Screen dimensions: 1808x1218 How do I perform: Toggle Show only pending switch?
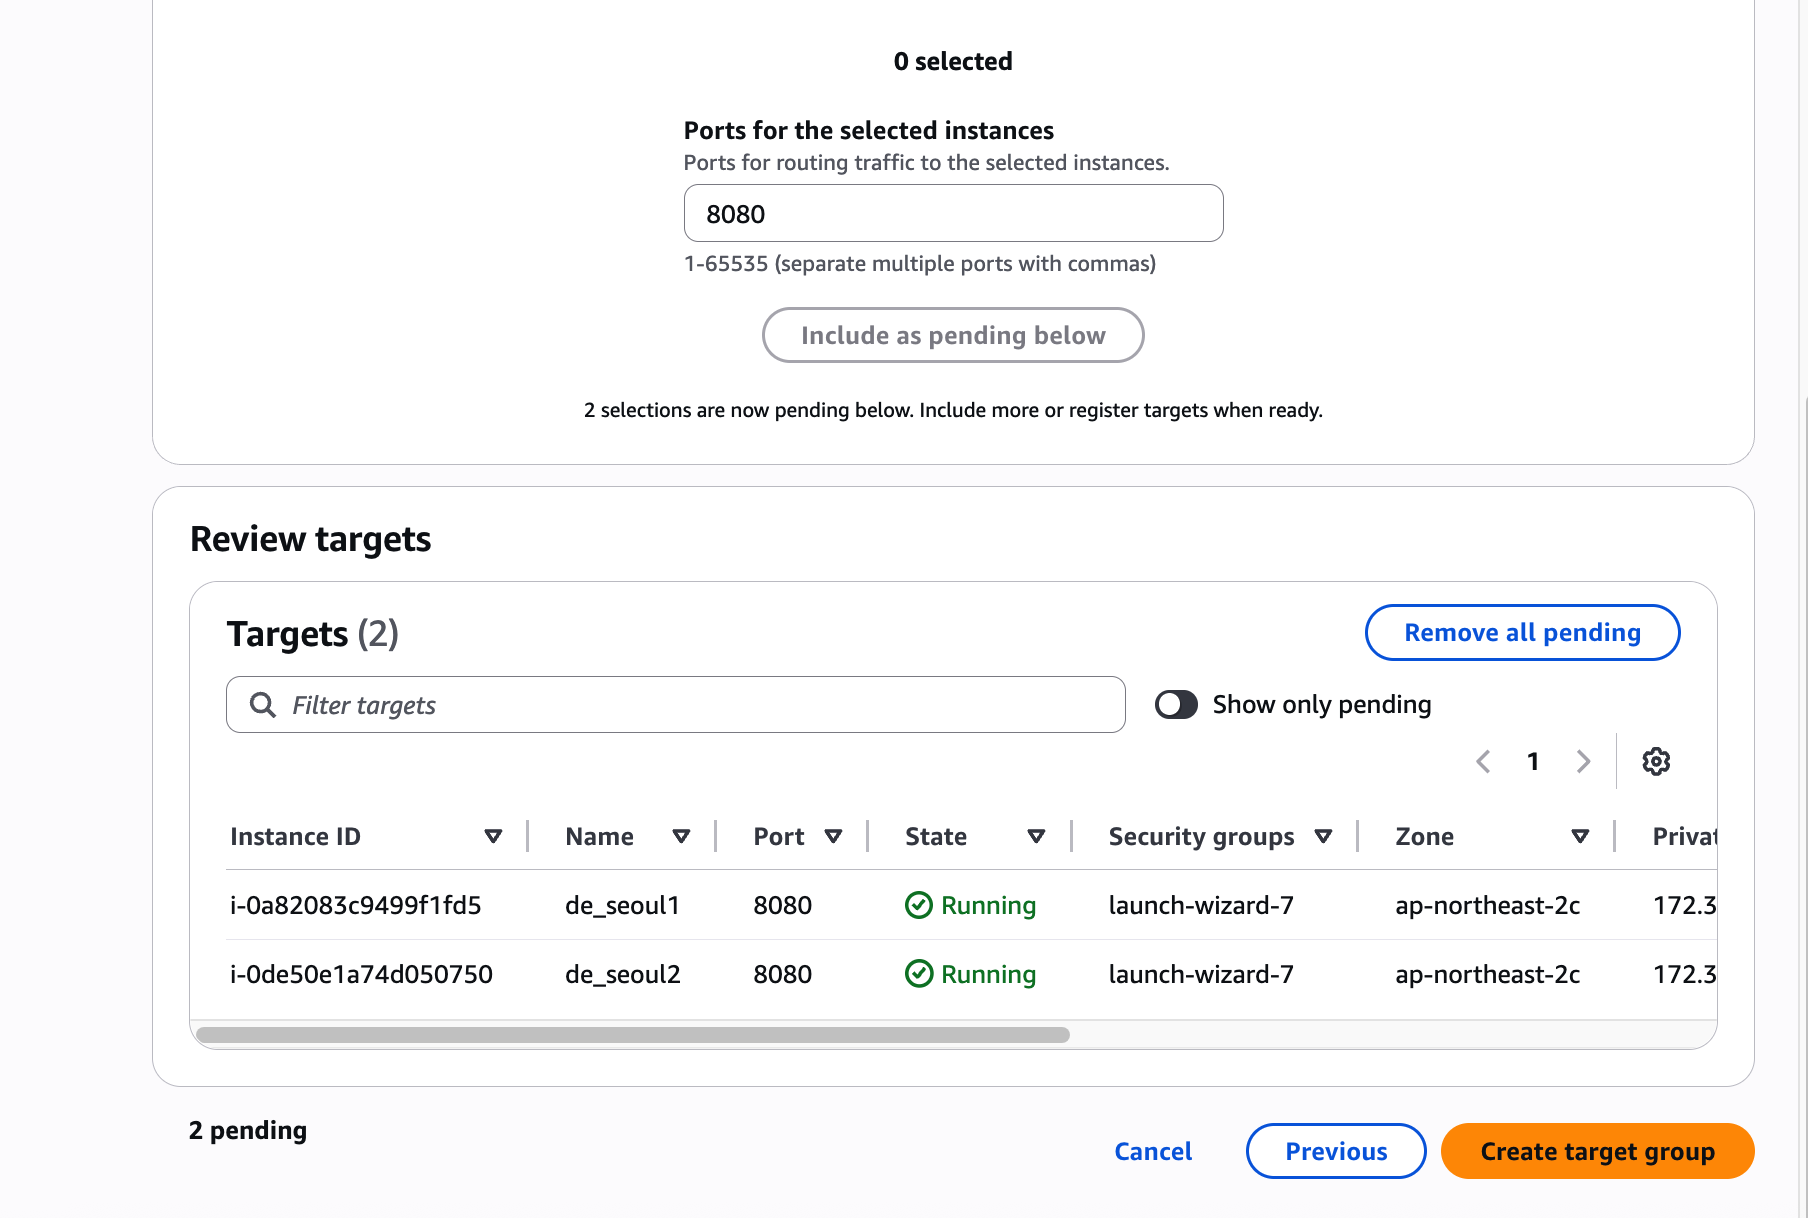(x=1176, y=705)
